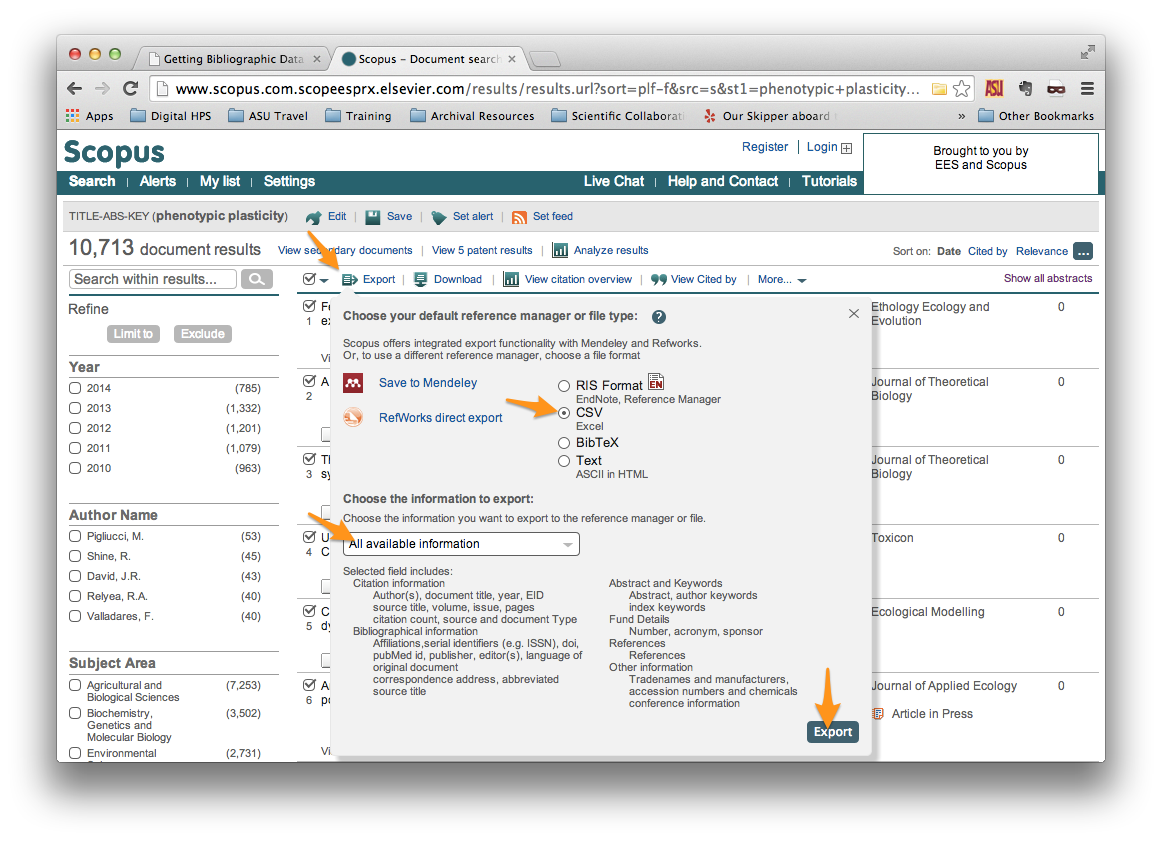The height and width of the screenshot is (841, 1162).
Task: Reload the Scopus page
Action: click(130, 89)
